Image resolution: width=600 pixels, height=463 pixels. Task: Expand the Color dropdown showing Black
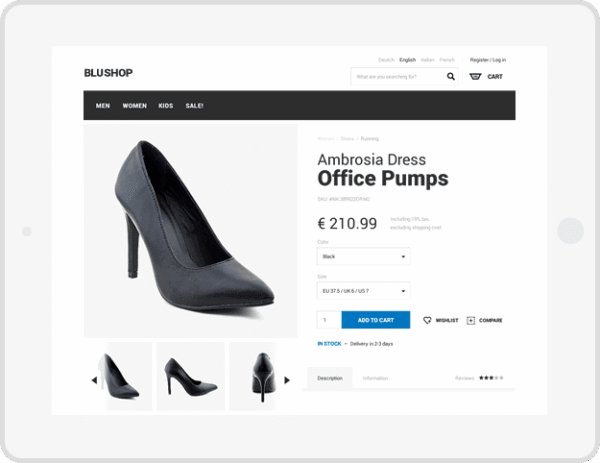click(x=363, y=257)
